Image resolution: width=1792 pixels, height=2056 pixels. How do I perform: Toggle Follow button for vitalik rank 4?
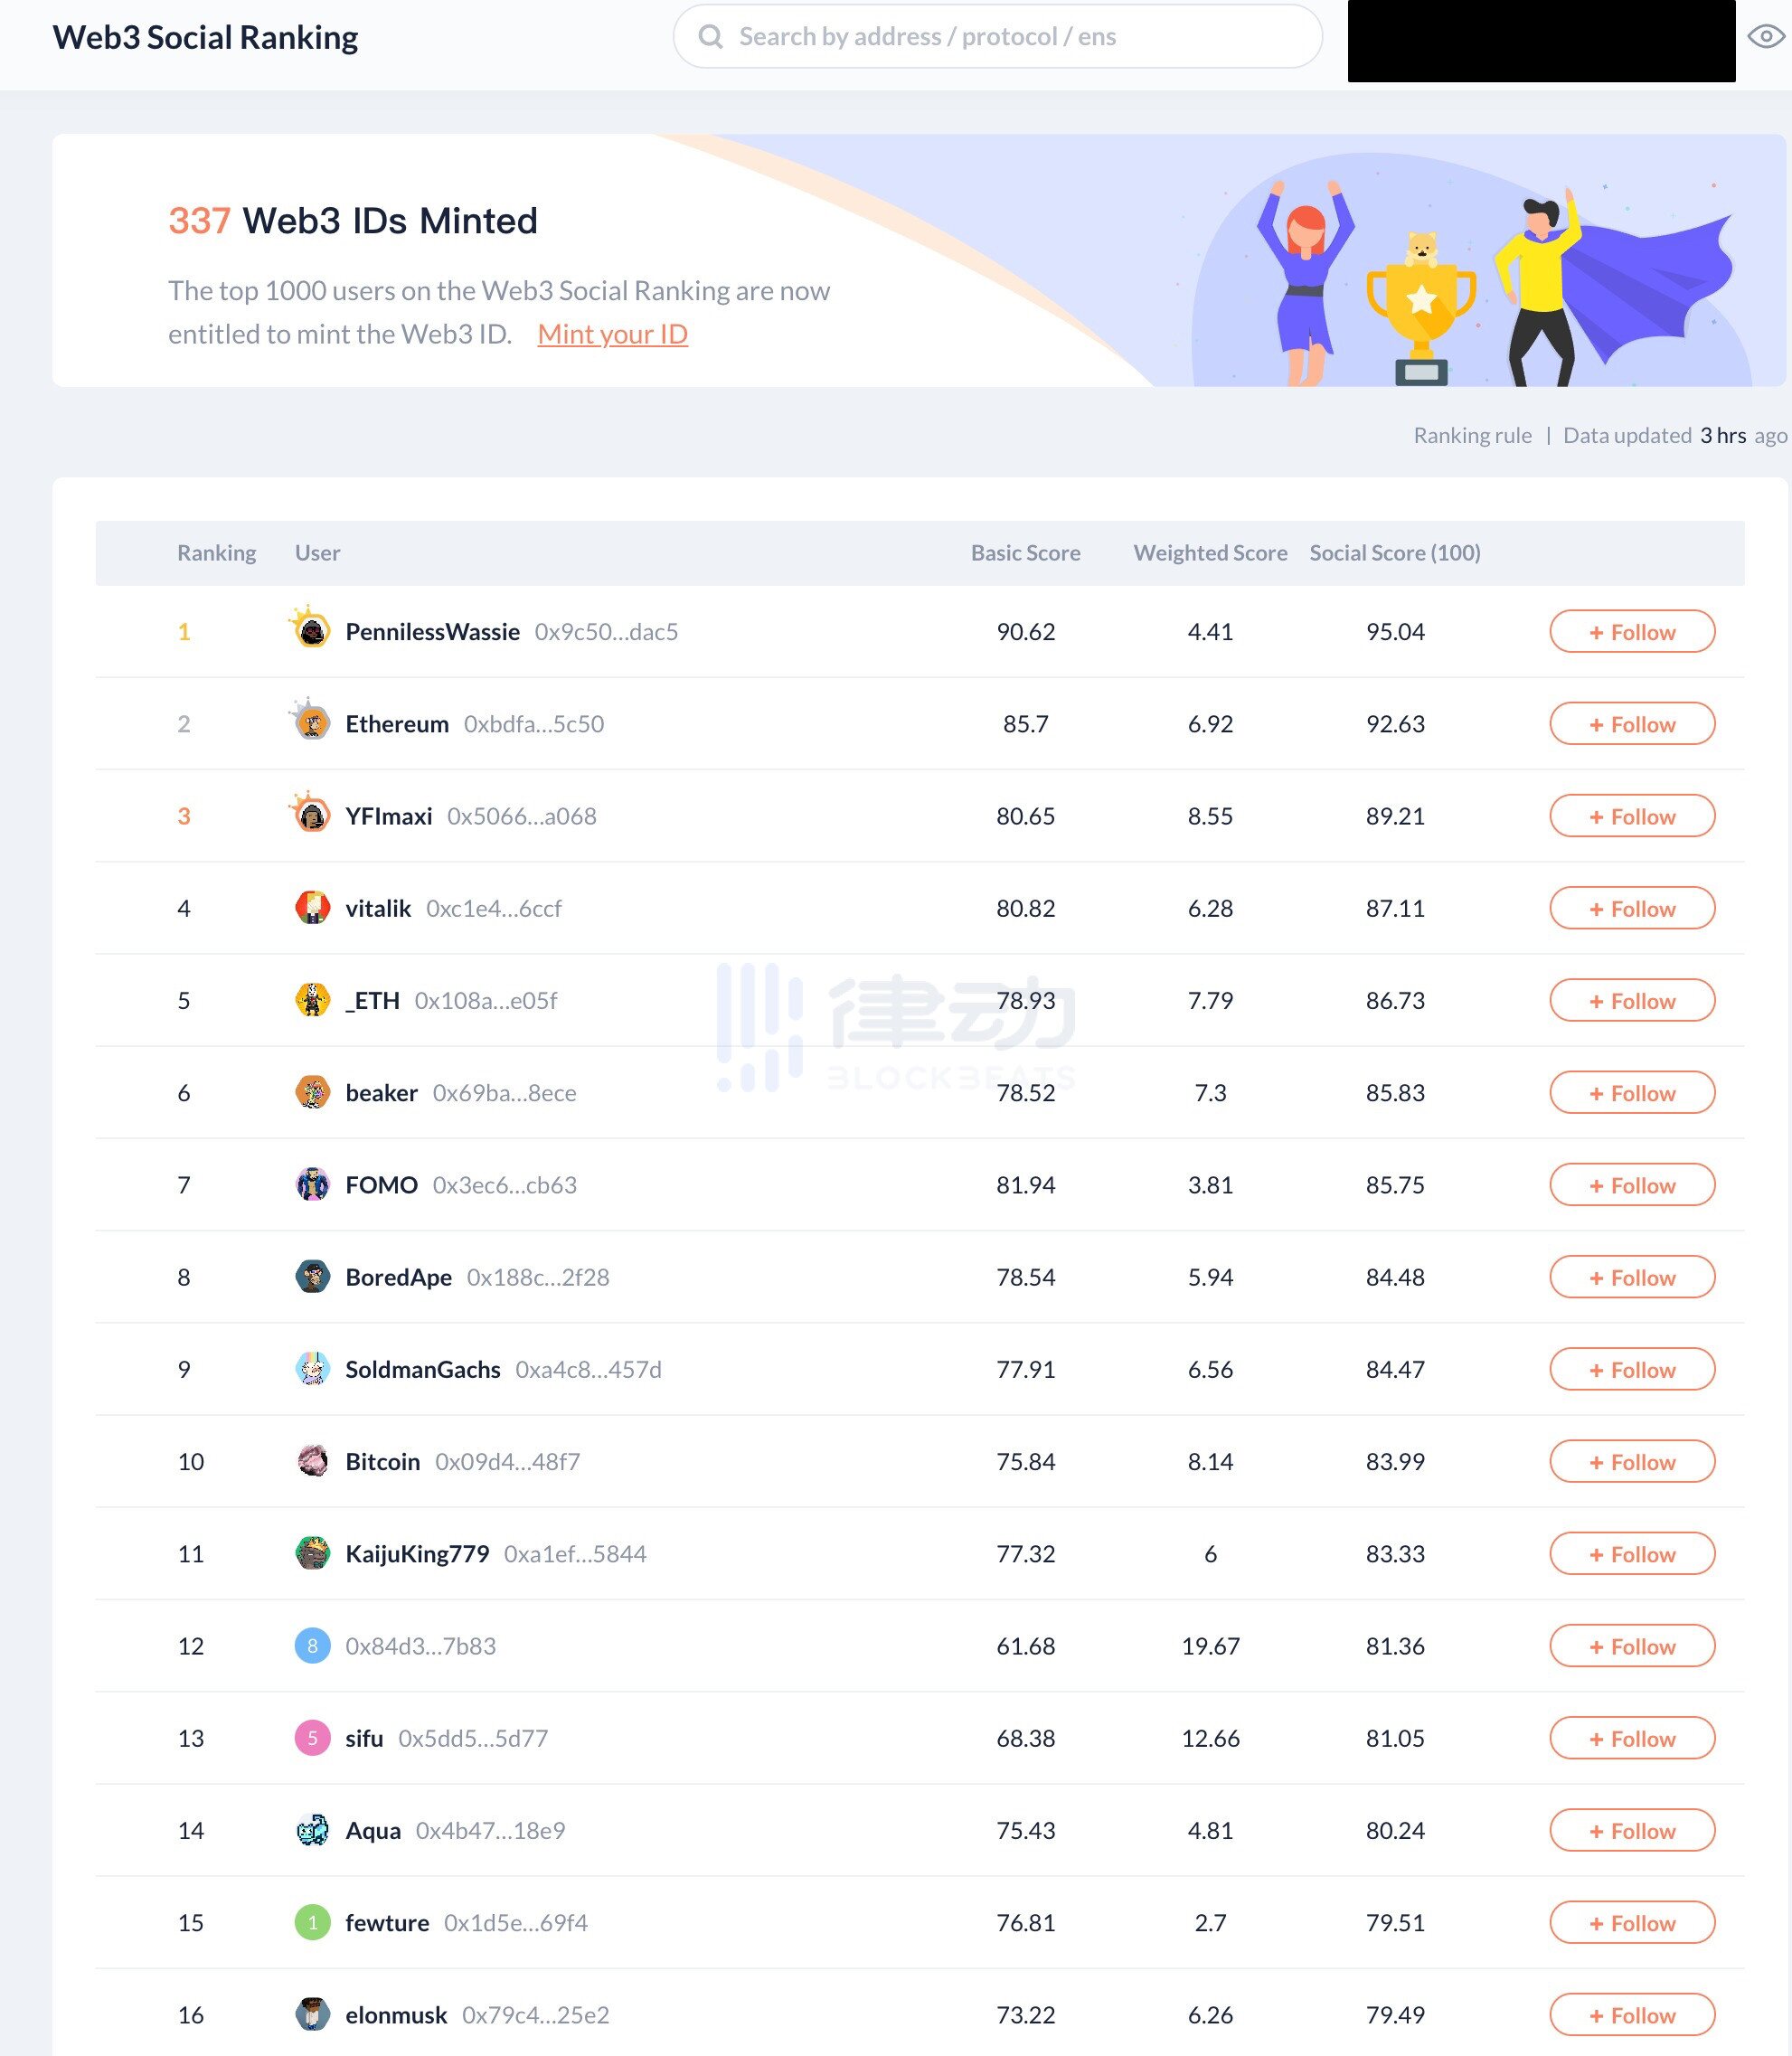click(x=1629, y=906)
